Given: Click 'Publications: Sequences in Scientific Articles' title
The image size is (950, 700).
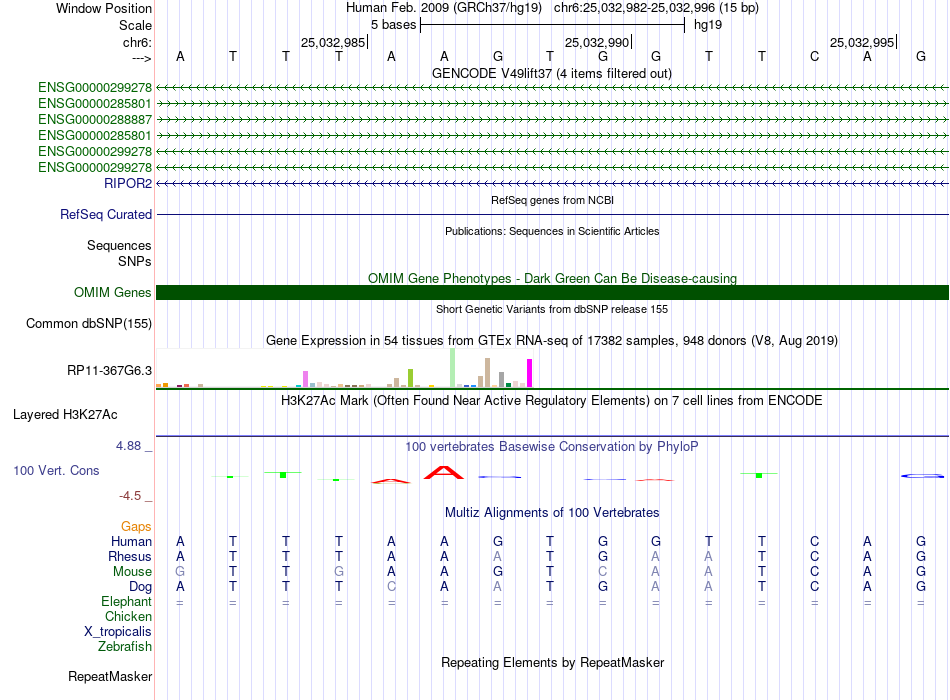Looking at the screenshot, I should point(552,231).
